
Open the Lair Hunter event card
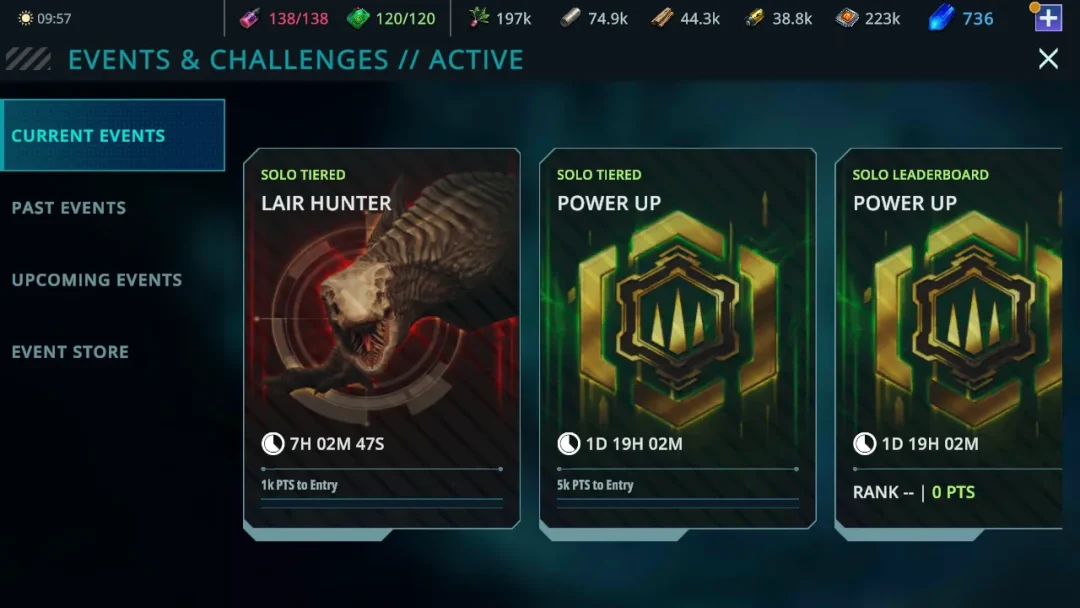(x=382, y=339)
